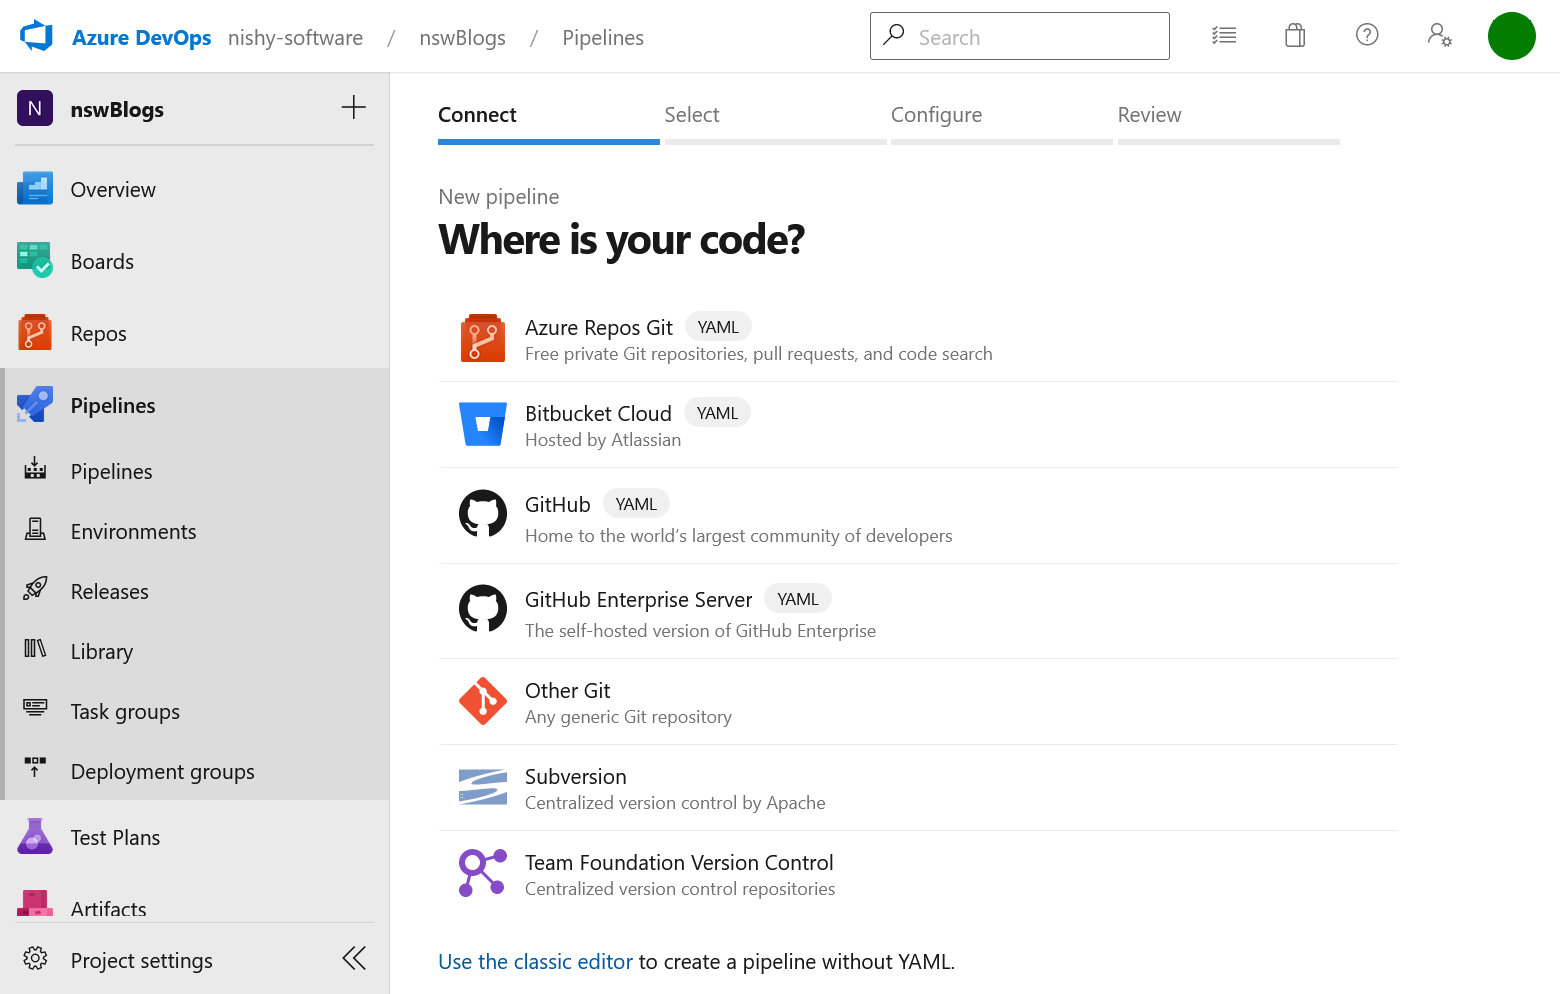Open the user settings account menu
The width and height of the screenshot is (1560, 994).
coord(1439,35)
